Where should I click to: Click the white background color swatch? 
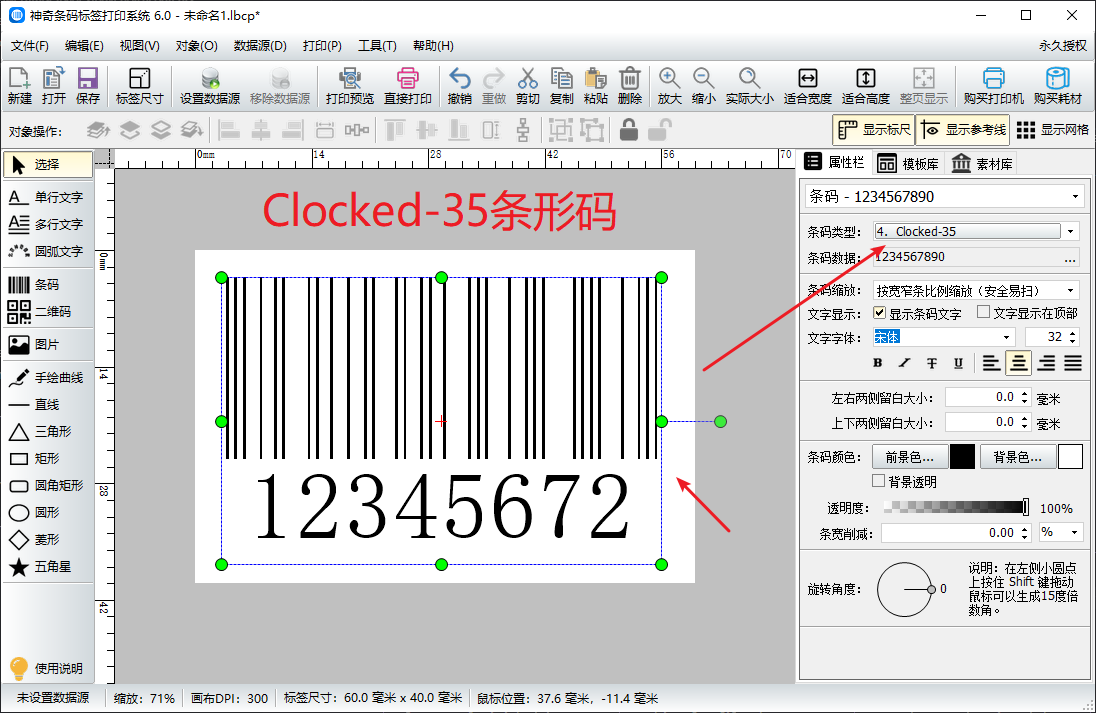(1070, 457)
